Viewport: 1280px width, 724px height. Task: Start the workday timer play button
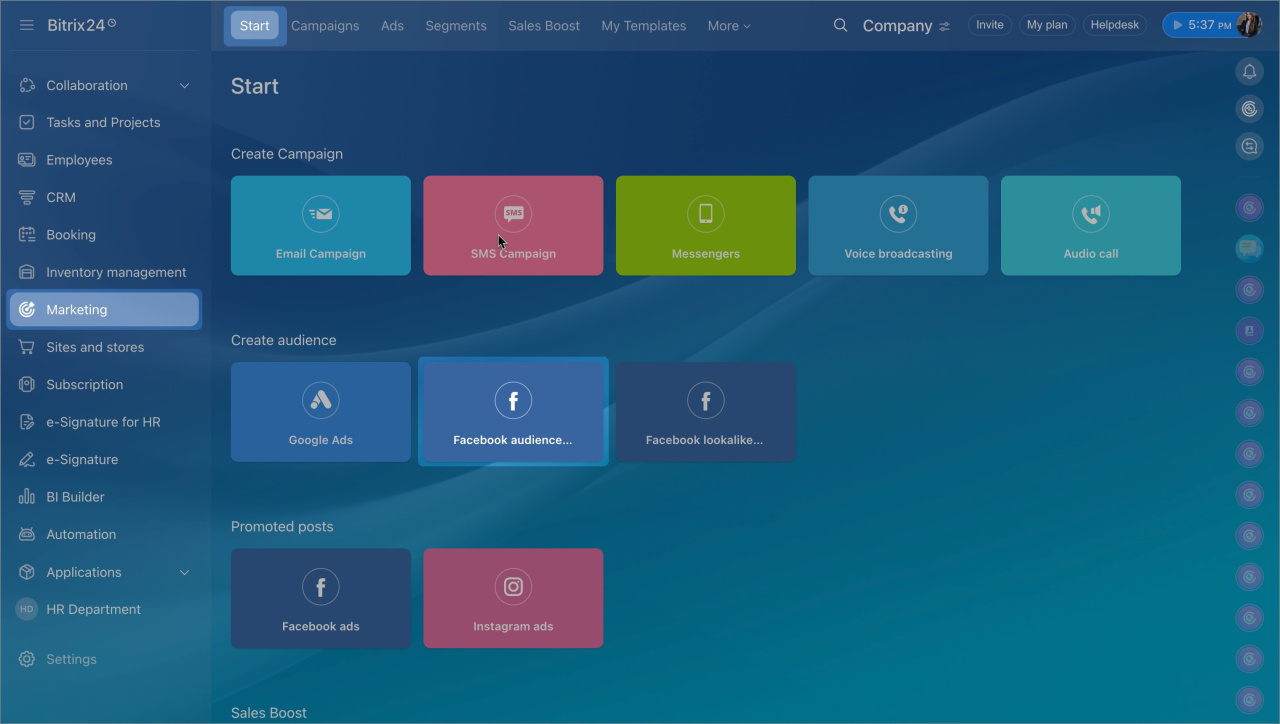pos(1178,25)
